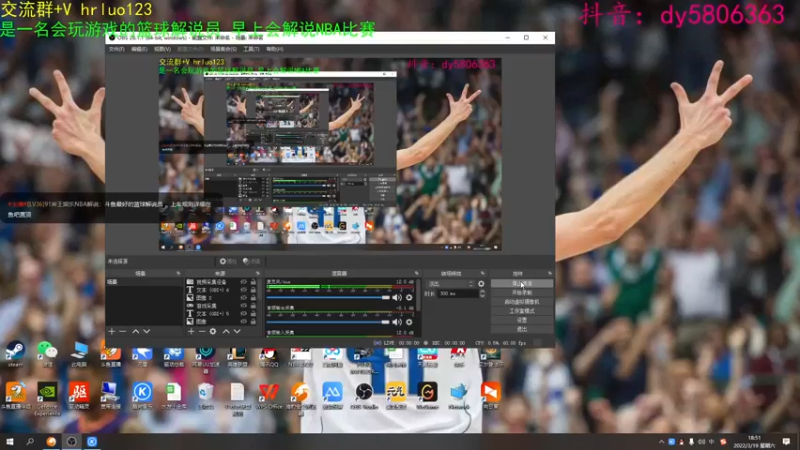
Task: Pop out the 来源 sources dock icon
Action: (x=258, y=273)
